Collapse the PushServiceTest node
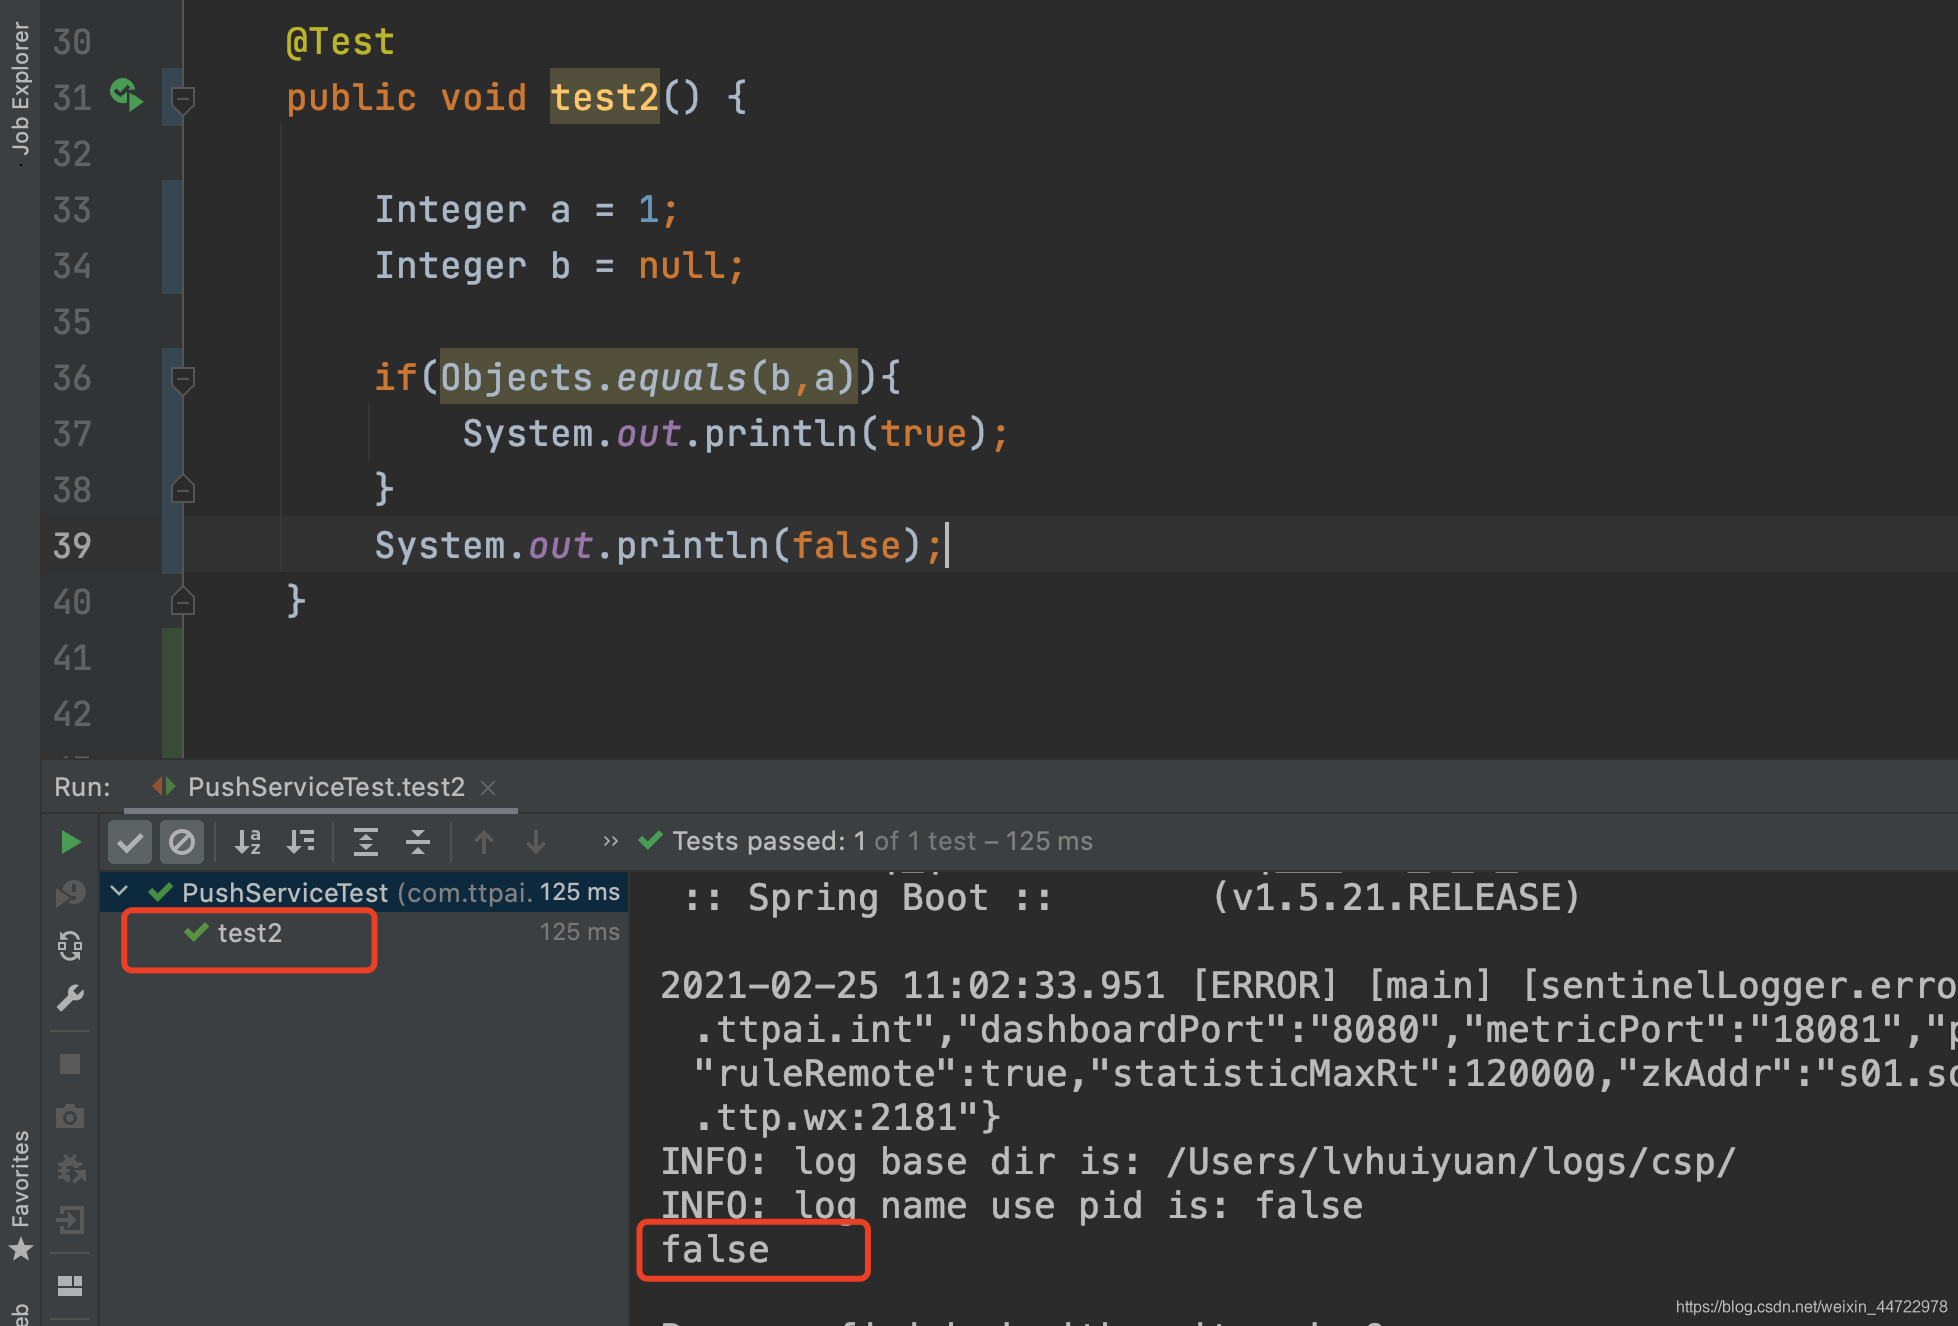 point(120,892)
